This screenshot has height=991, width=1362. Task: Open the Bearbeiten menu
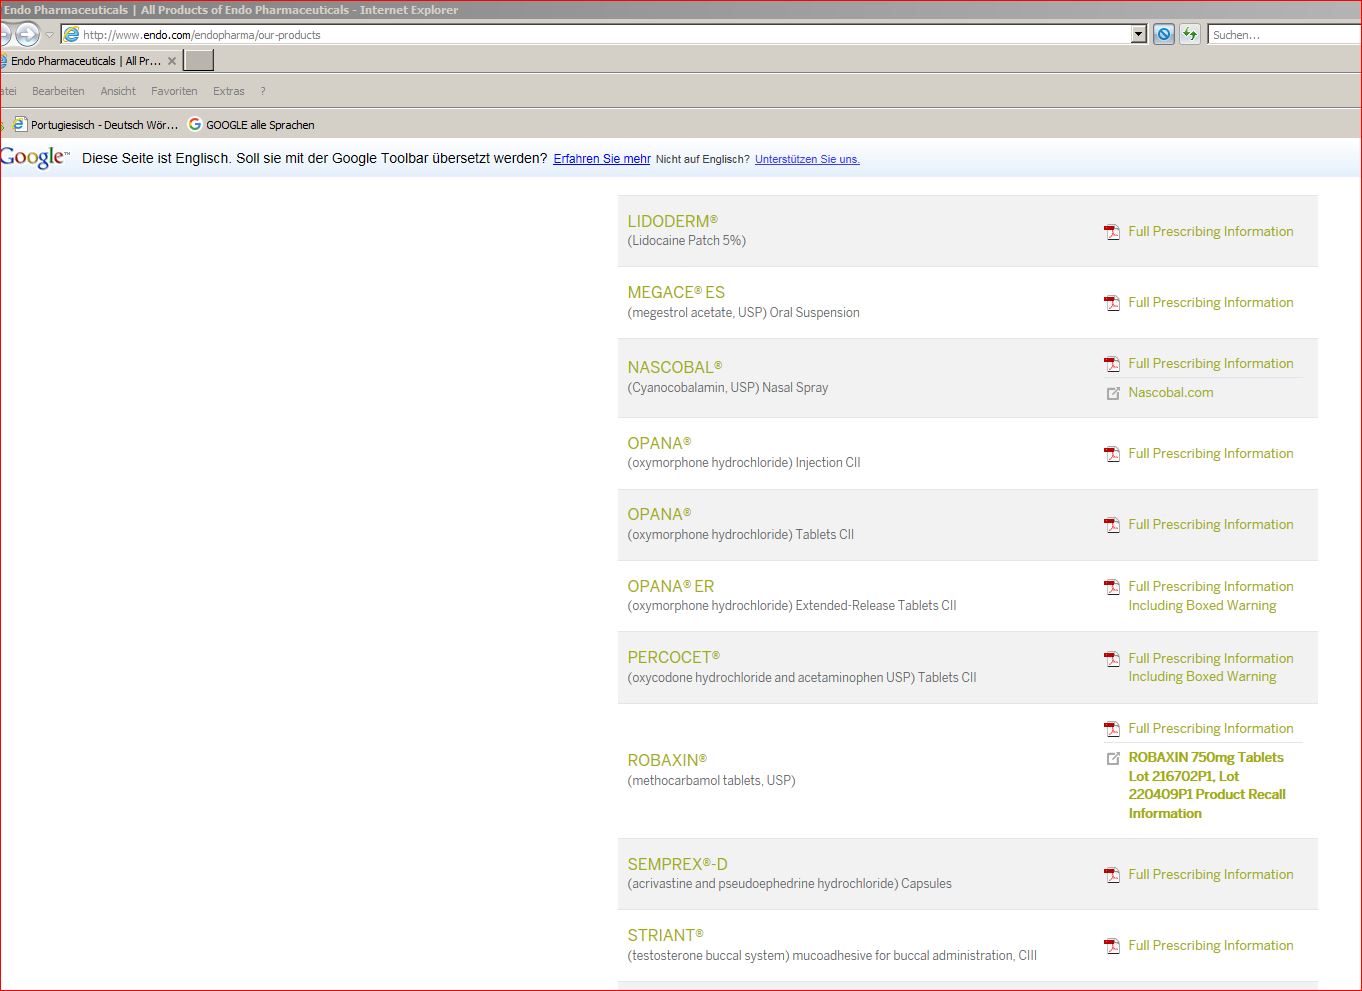(58, 91)
